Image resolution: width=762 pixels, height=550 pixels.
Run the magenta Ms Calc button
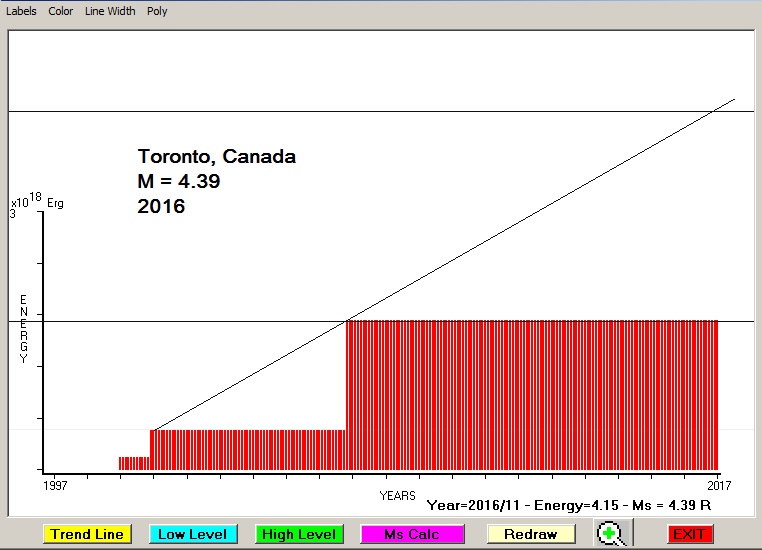click(411, 534)
